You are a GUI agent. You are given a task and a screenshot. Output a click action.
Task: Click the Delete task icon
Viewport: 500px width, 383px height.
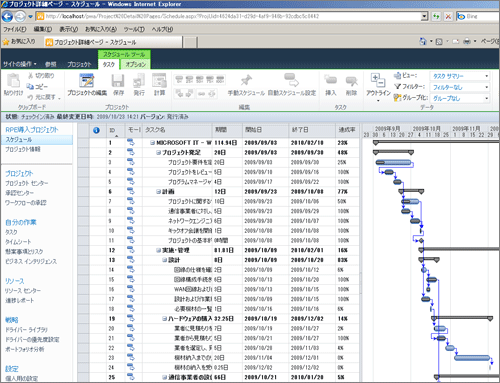pos(351,80)
